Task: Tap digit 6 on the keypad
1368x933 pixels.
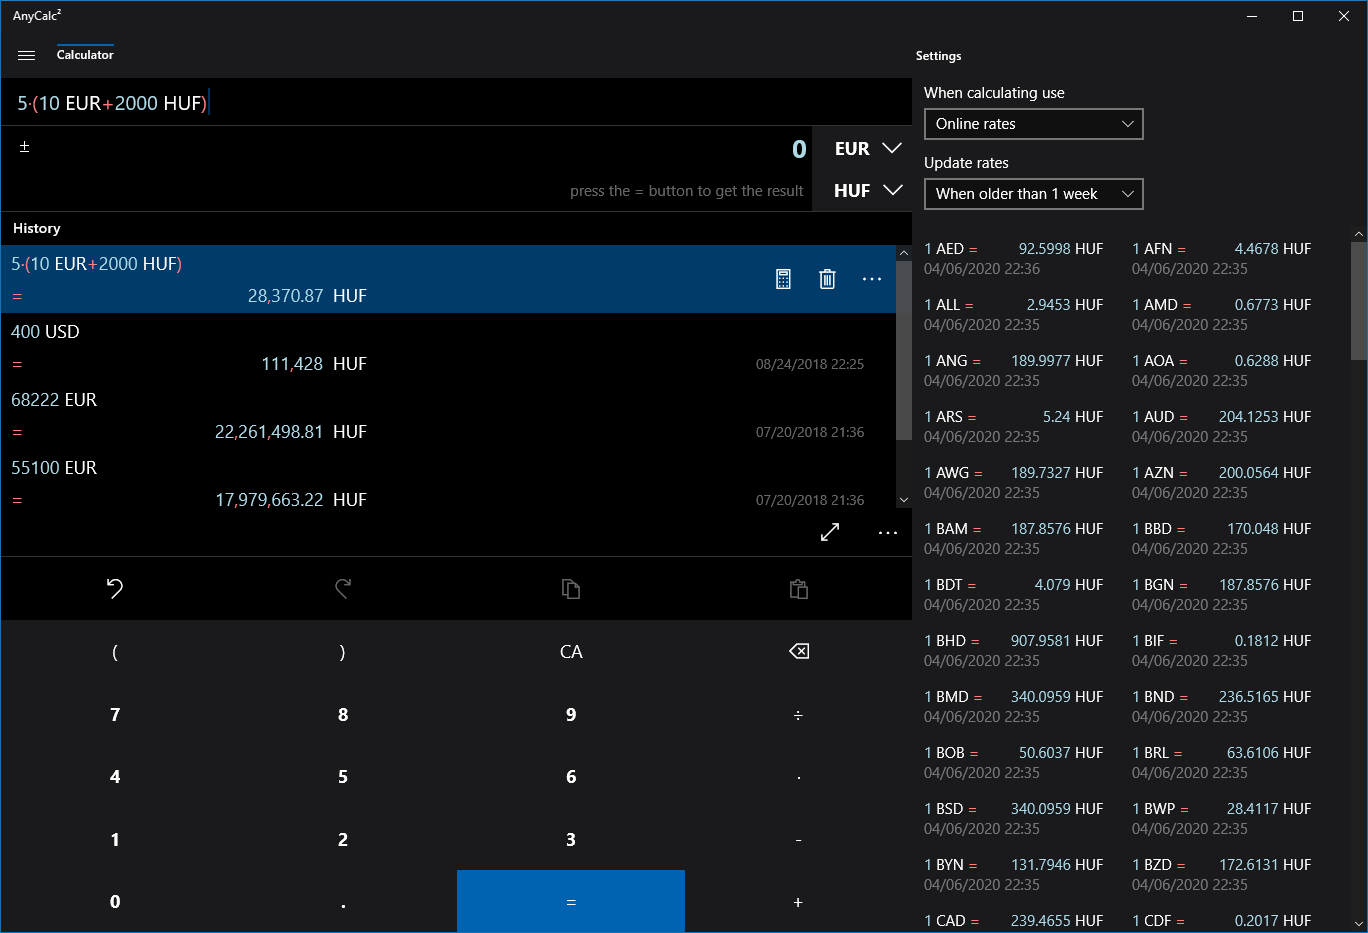Action: pos(571,777)
